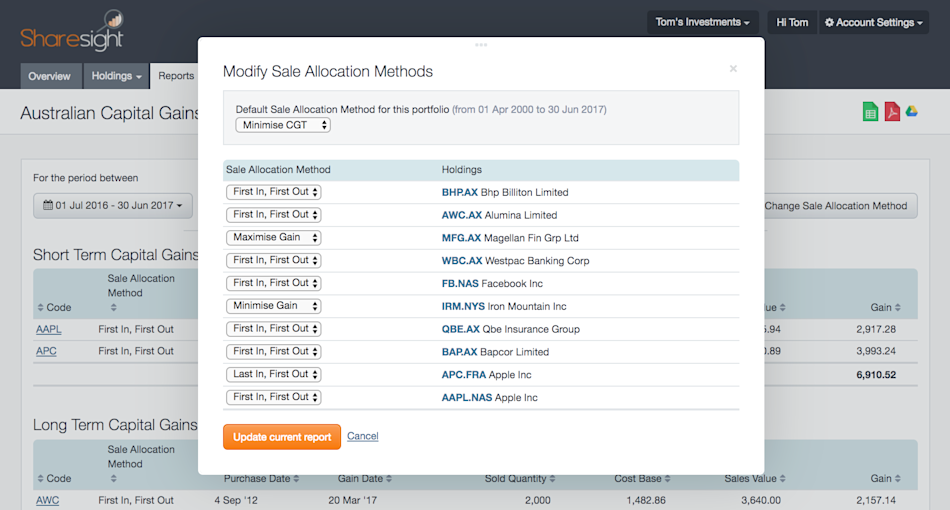
Task: Sort Long Term table by Gain Date
Action: pos(365,479)
